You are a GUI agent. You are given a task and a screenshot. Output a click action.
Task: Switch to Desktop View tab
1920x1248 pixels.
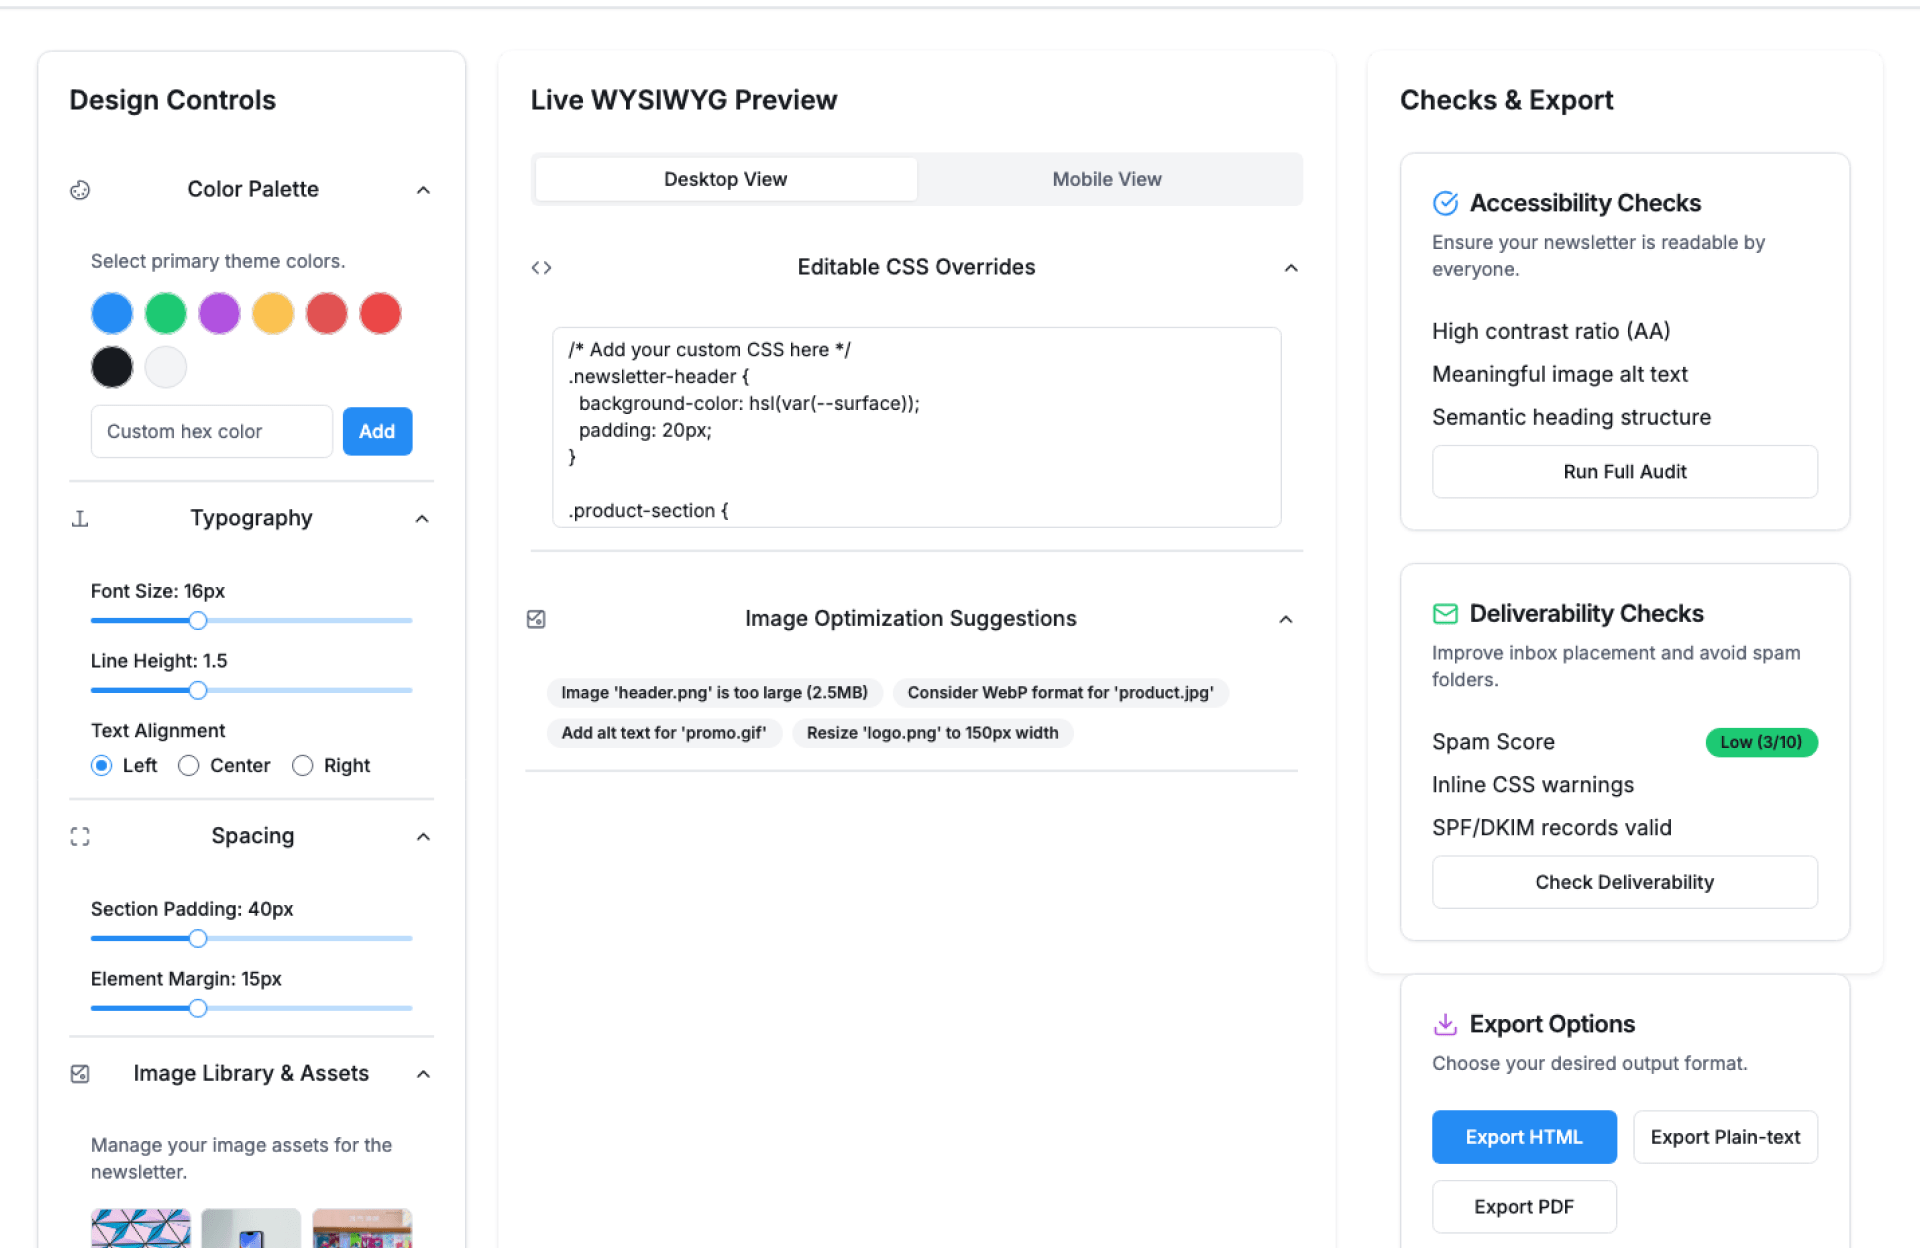(725, 179)
